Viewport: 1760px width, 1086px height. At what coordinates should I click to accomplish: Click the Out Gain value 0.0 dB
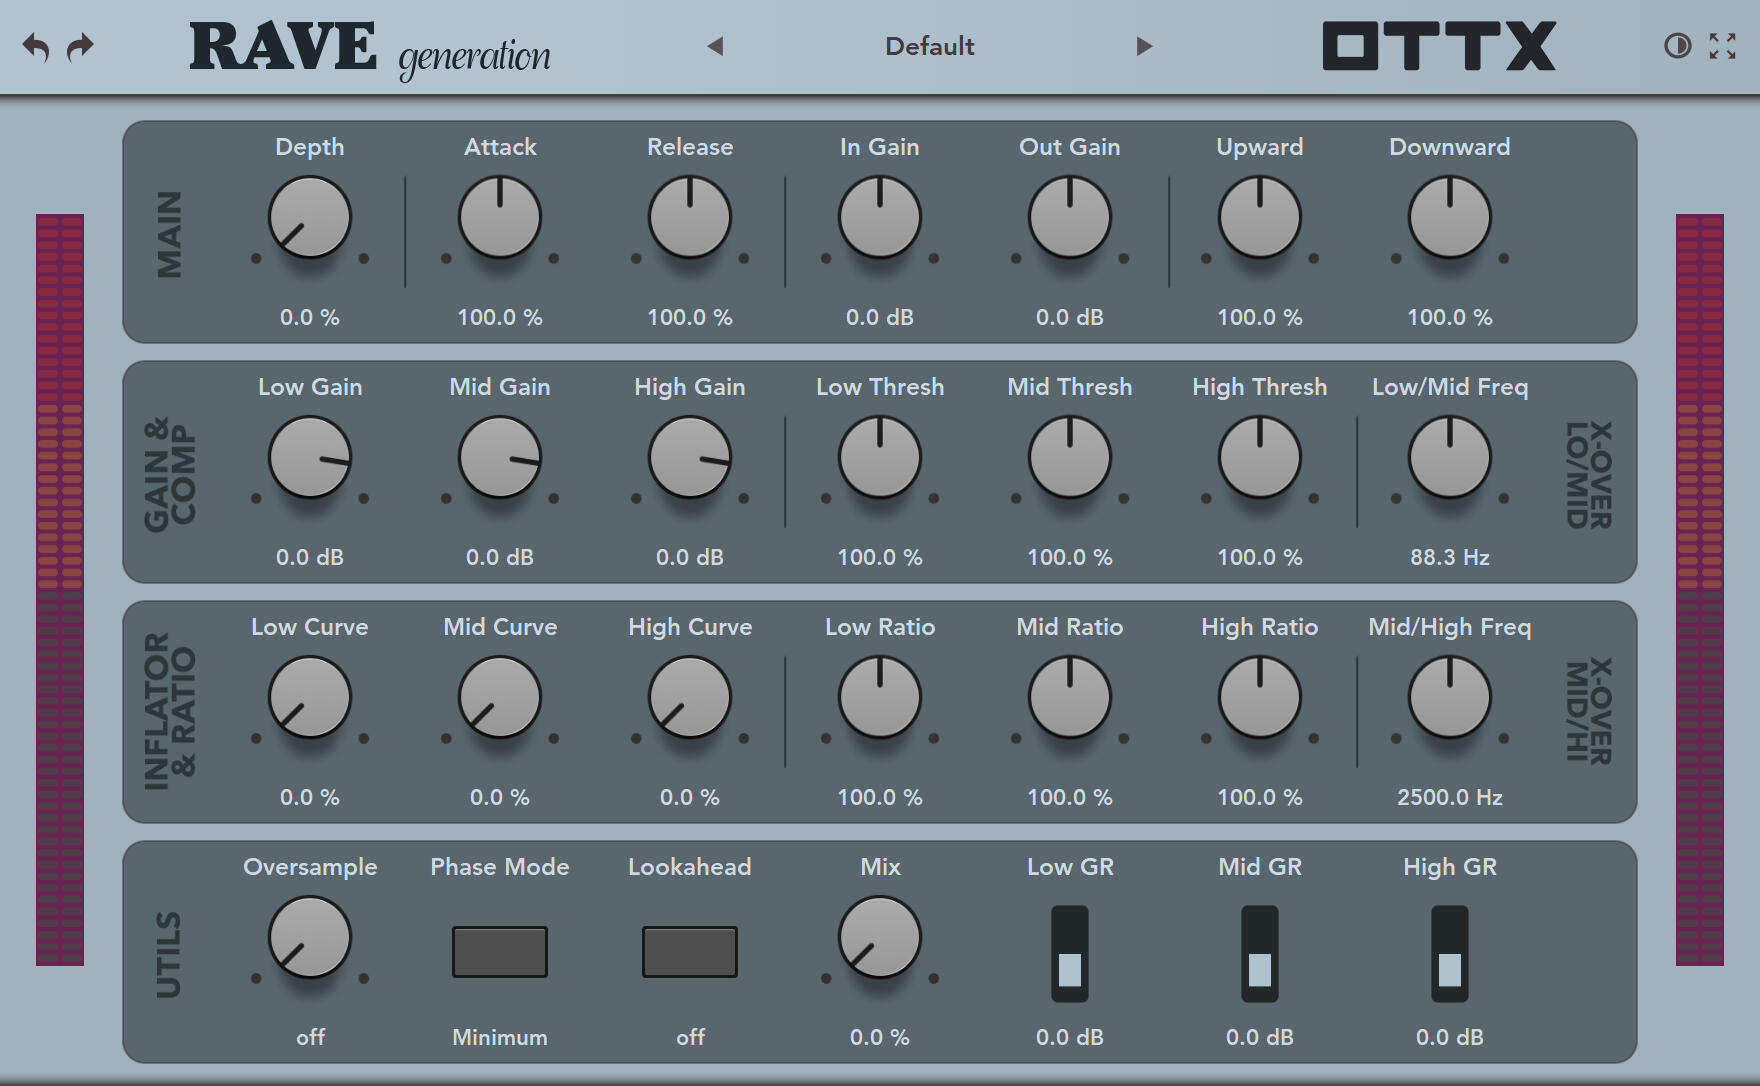click(1069, 317)
